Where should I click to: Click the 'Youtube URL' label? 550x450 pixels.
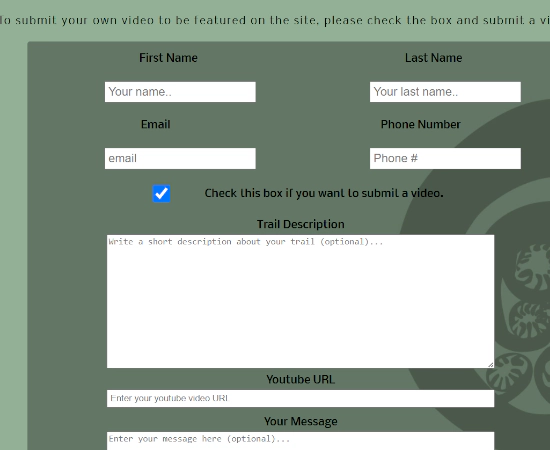tap(301, 380)
